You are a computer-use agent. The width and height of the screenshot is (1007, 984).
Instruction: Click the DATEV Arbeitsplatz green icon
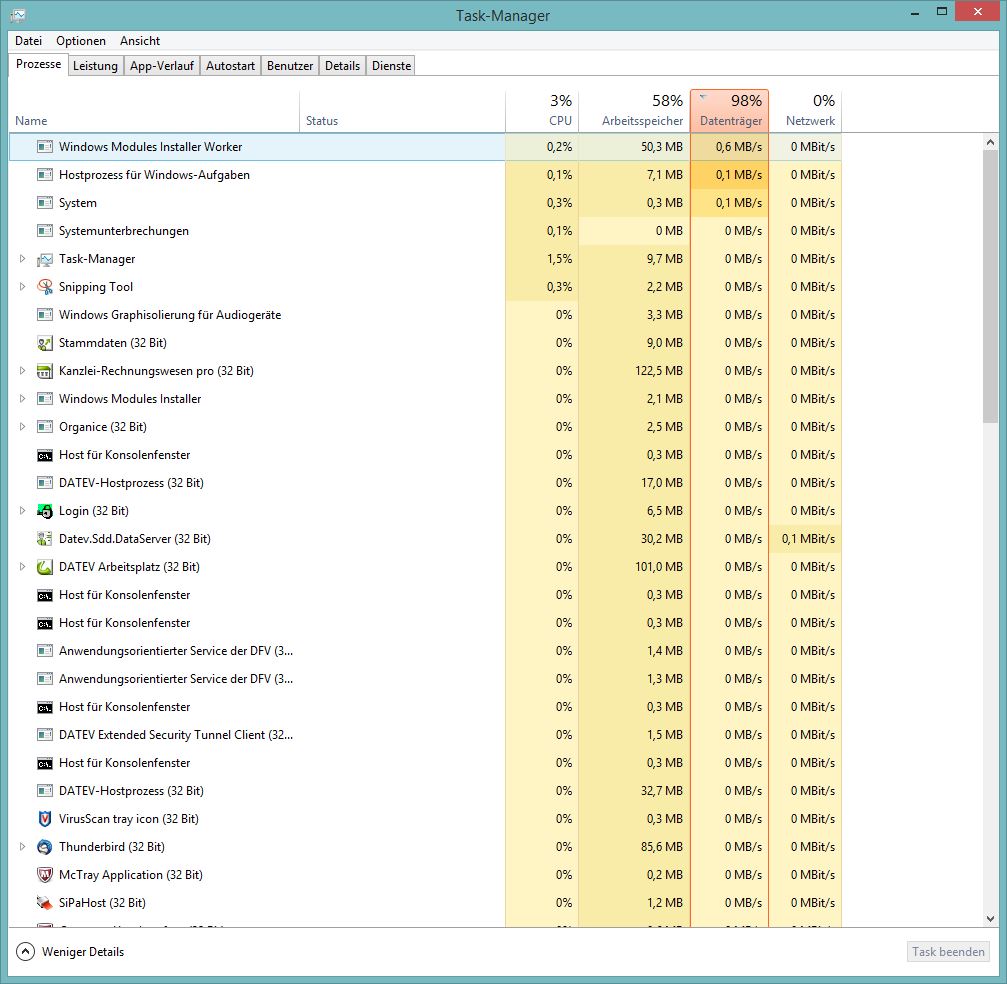tap(44, 567)
